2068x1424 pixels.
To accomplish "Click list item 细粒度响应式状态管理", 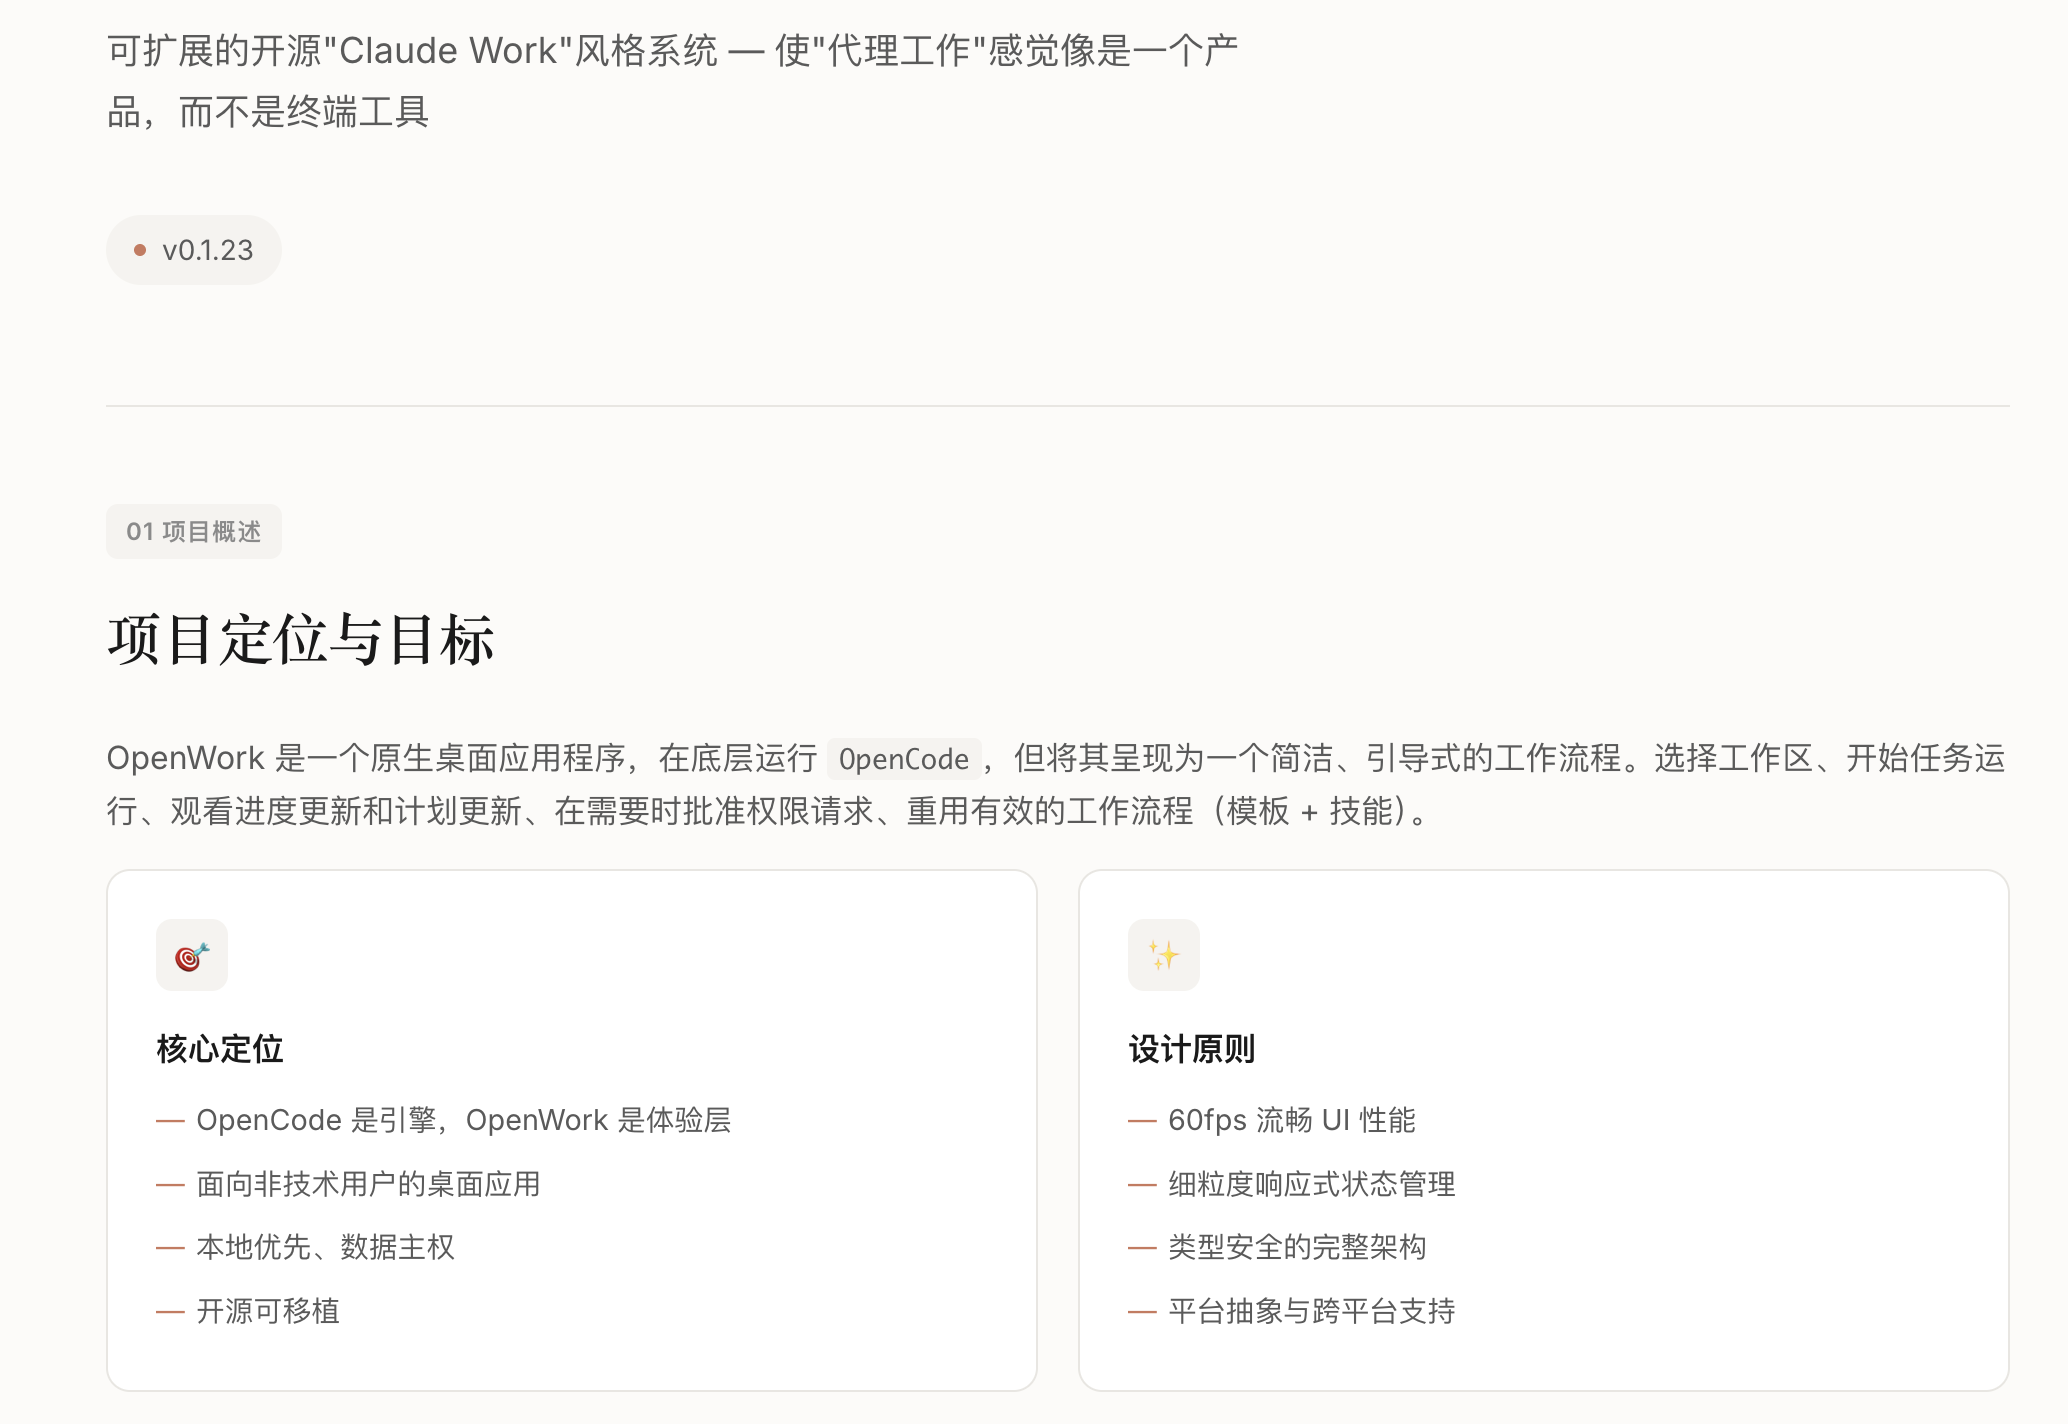I will tap(1311, 1184).
